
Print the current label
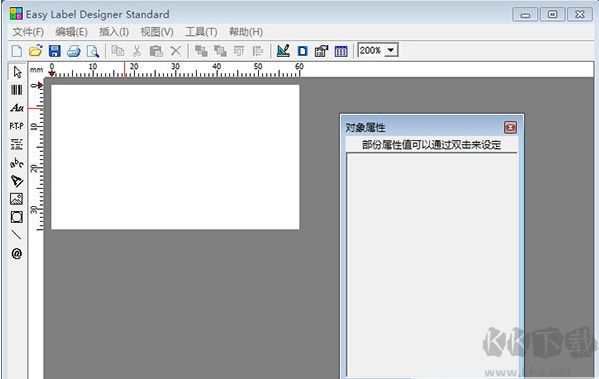[x=74, y=51]
